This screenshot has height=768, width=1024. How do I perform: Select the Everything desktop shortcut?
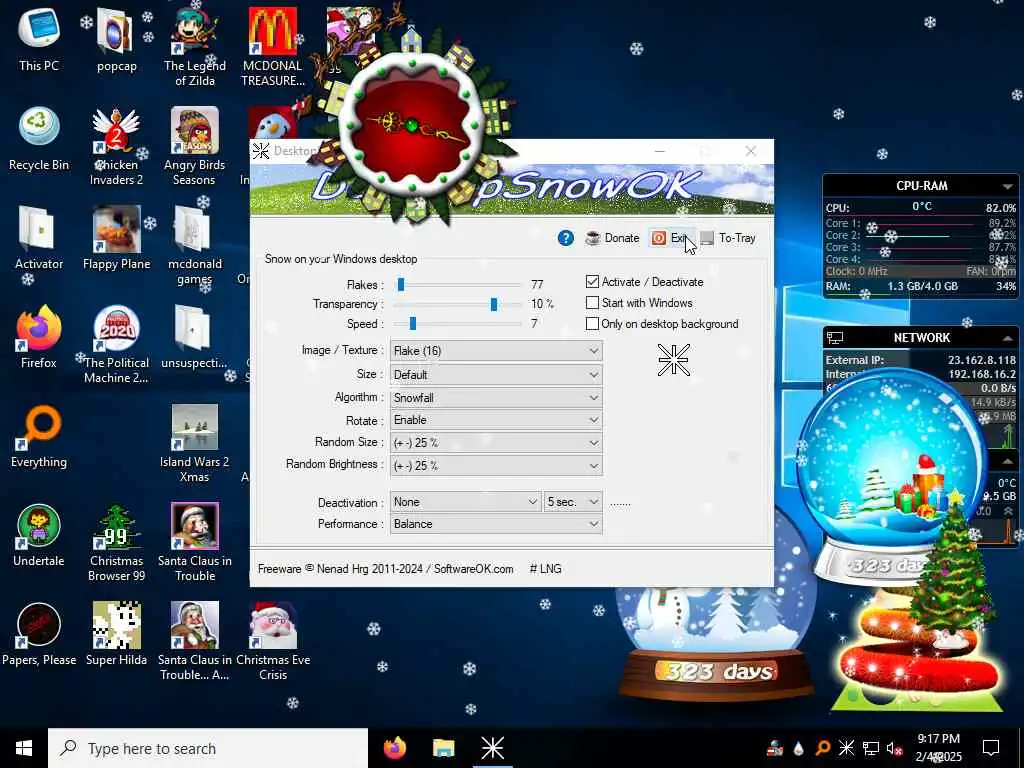(39, 437)
